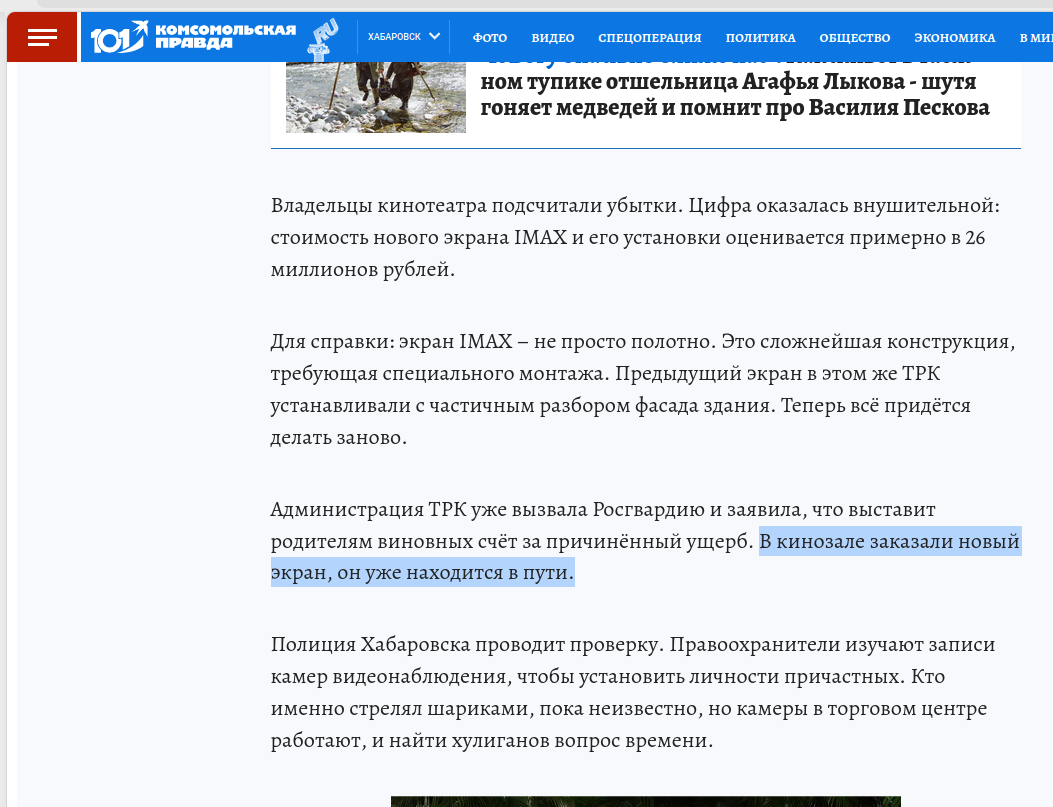Open the article thumbnail of hikers crossing river

(x=375, y=97)
